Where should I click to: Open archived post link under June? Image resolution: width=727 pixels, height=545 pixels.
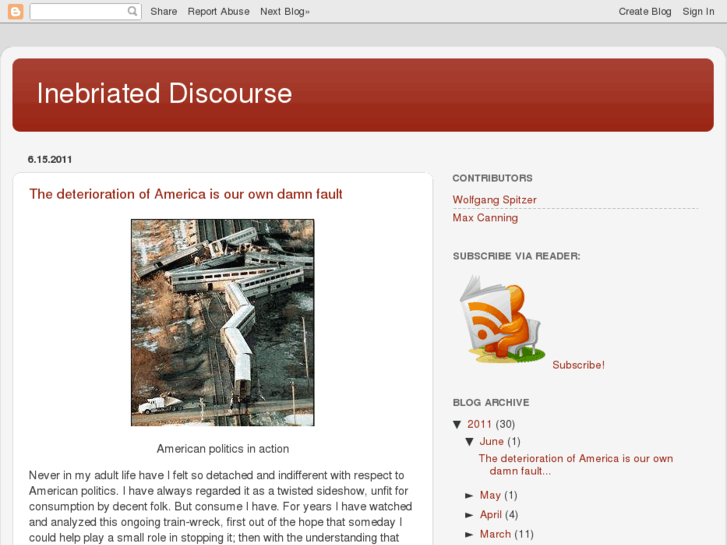coord(575,465)
